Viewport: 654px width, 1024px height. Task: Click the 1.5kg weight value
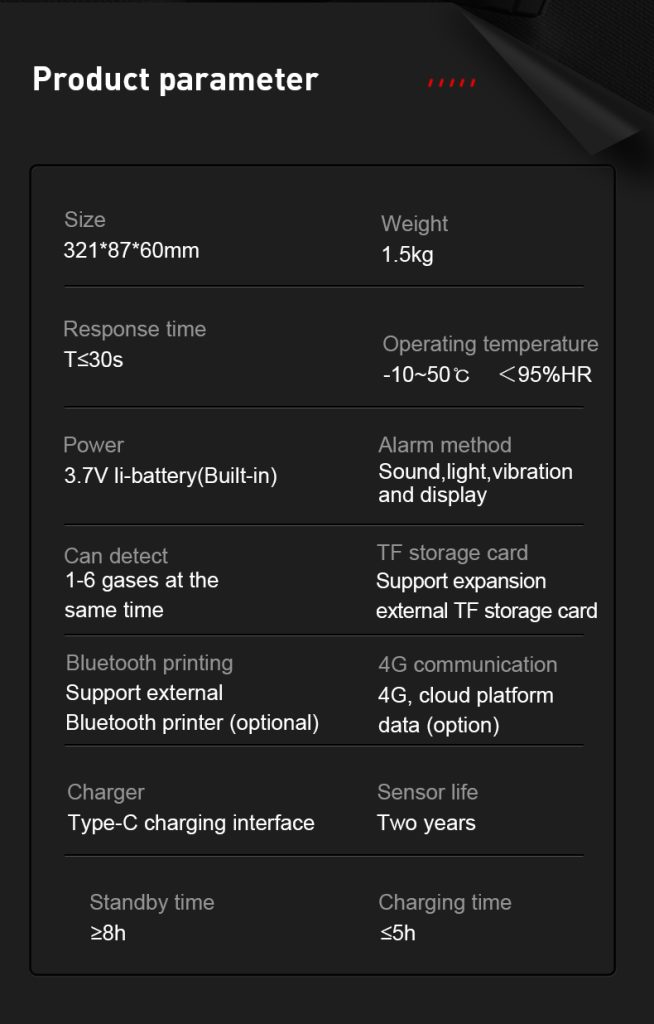pos(407,255)
